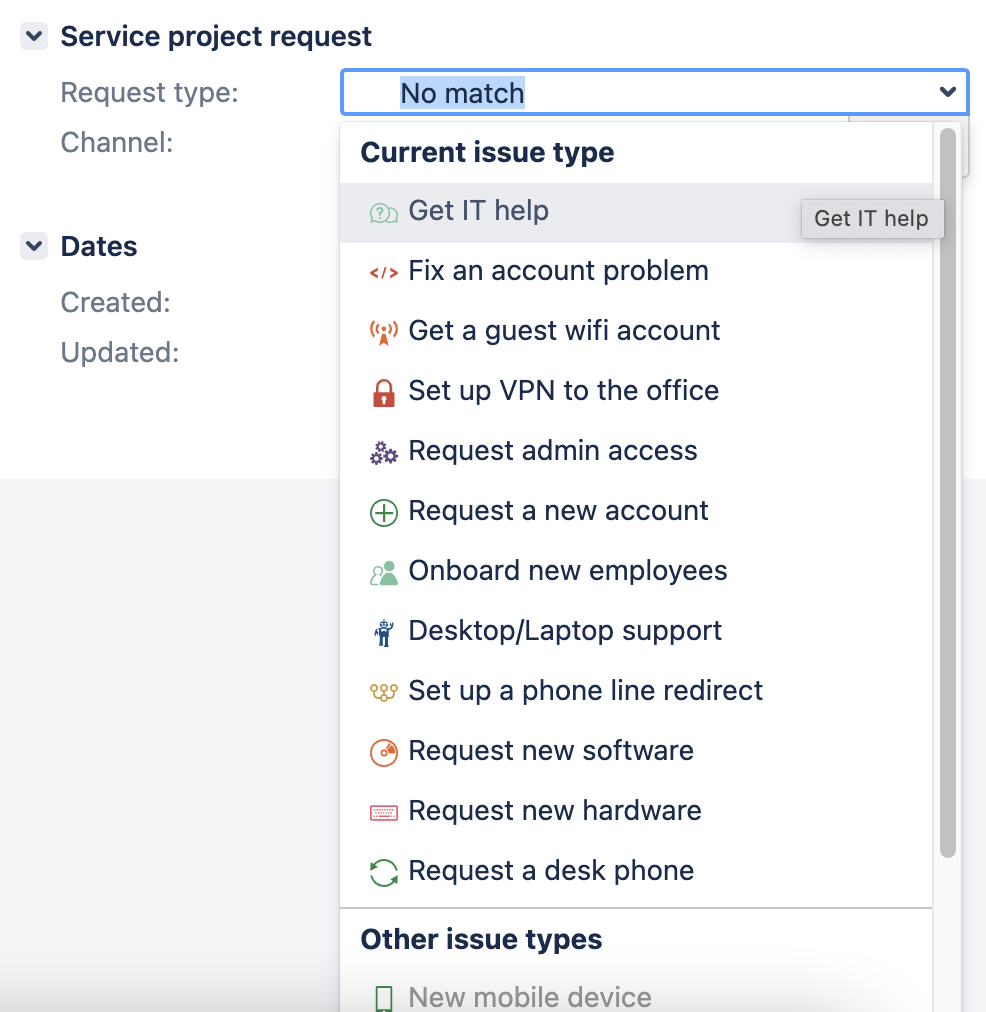
Task: Click the Request type dropdown arrow
Action: click(x=947, y=93)
